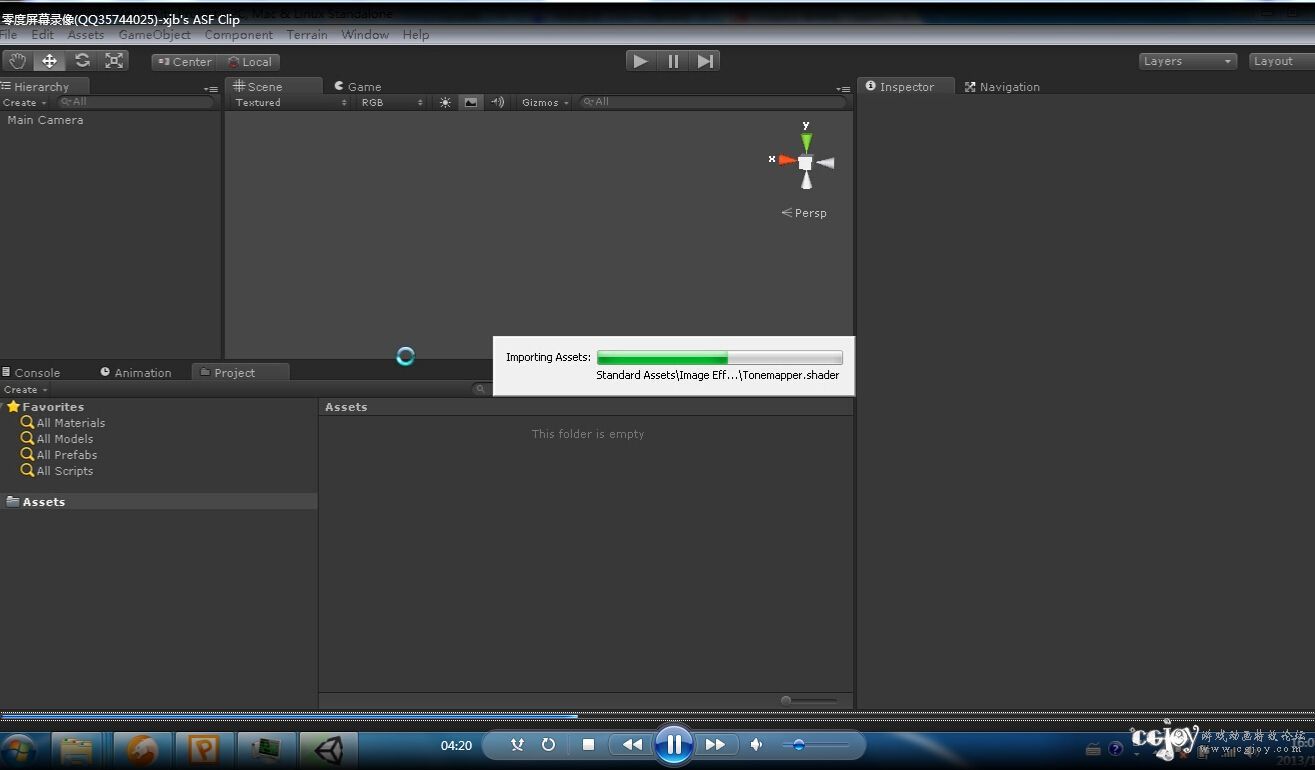Select the Scale tool
The width and height of the screenshot is (1315, 770).
click(115, 61)
